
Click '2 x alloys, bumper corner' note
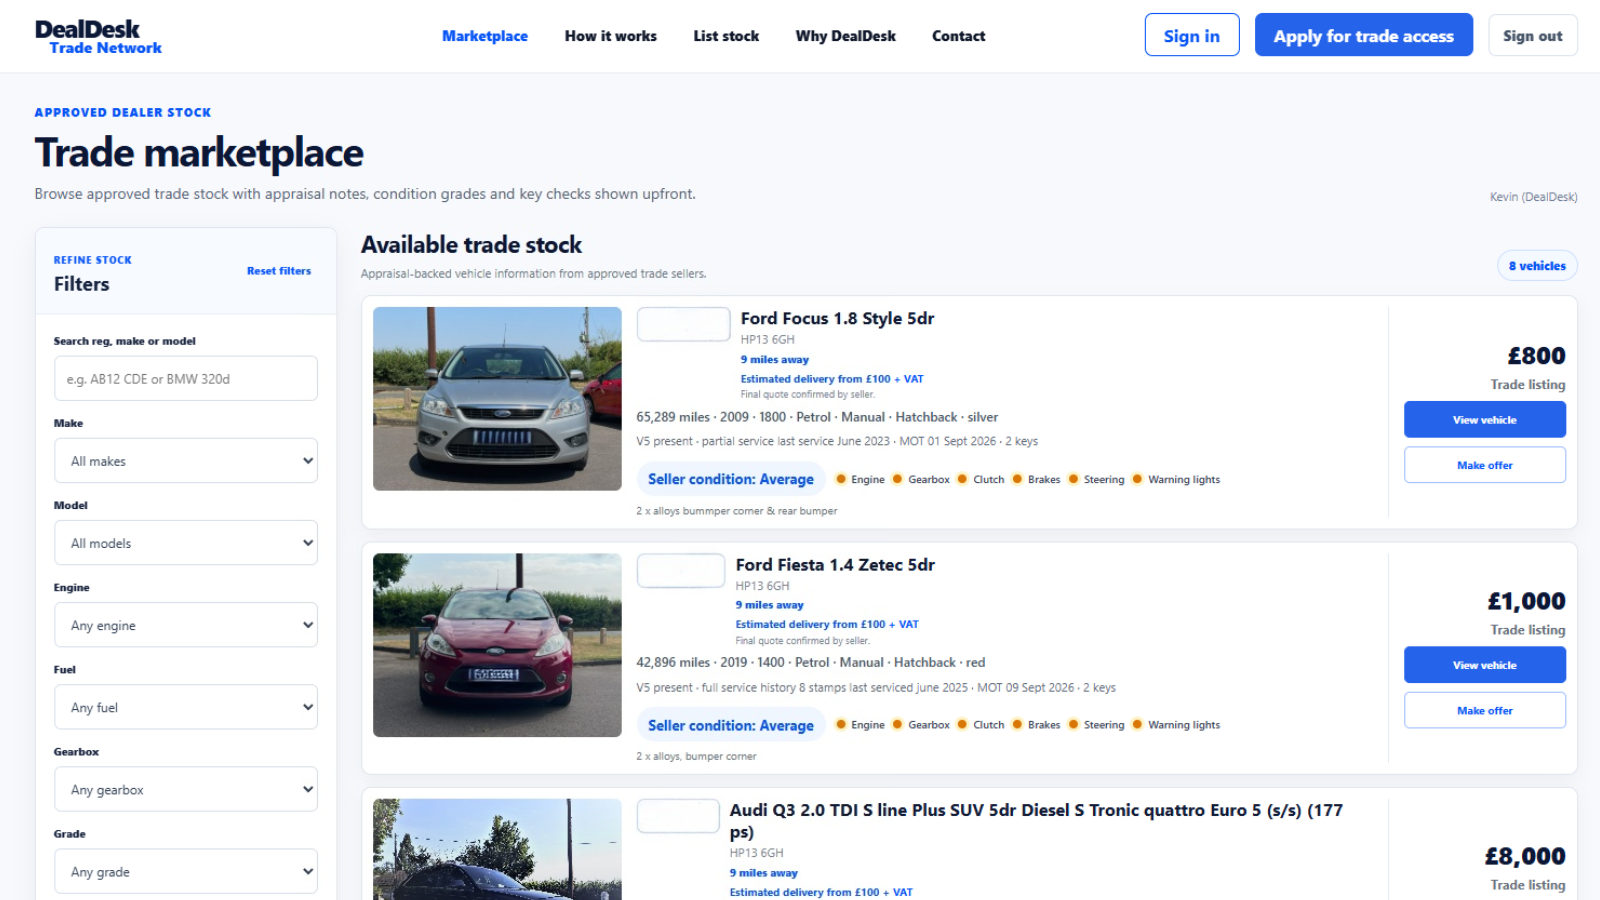(x=696, y=756)
